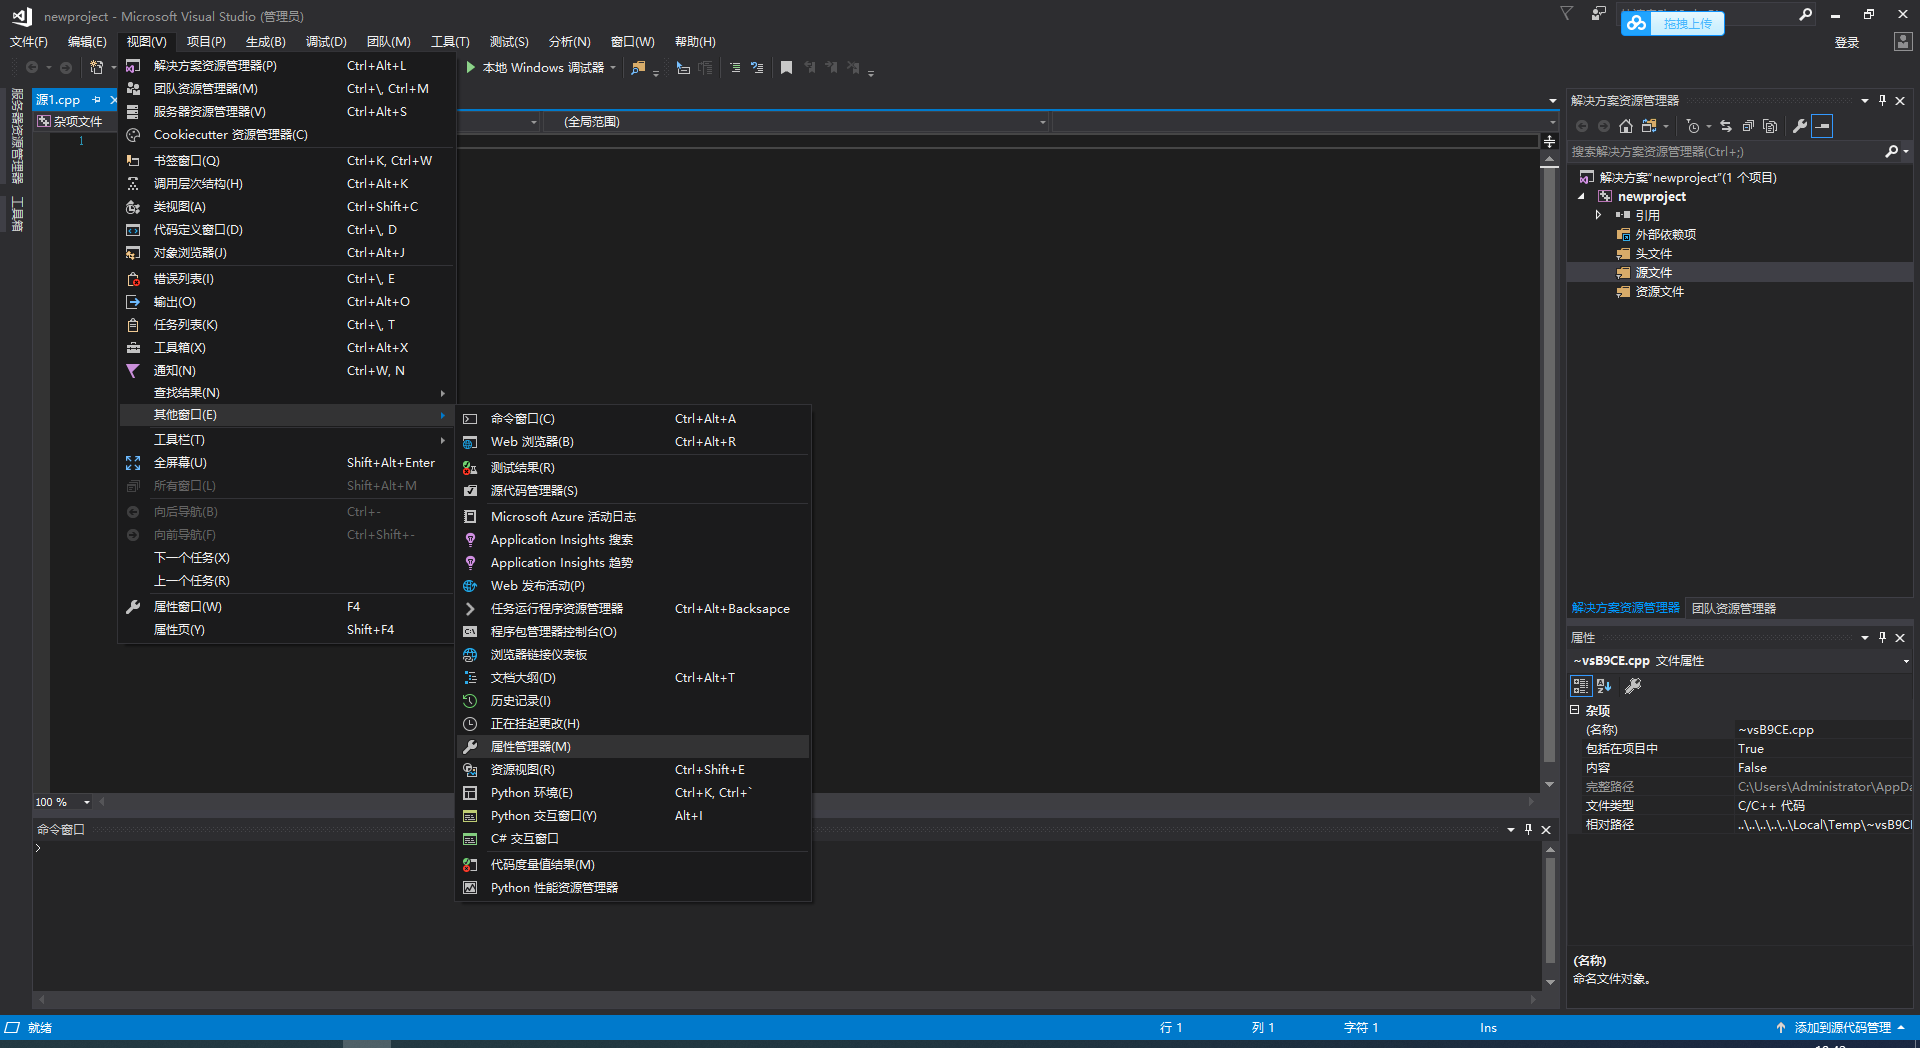Switch to the 解决方案资源管理器 bottom tab

[x=1626, y=608]
